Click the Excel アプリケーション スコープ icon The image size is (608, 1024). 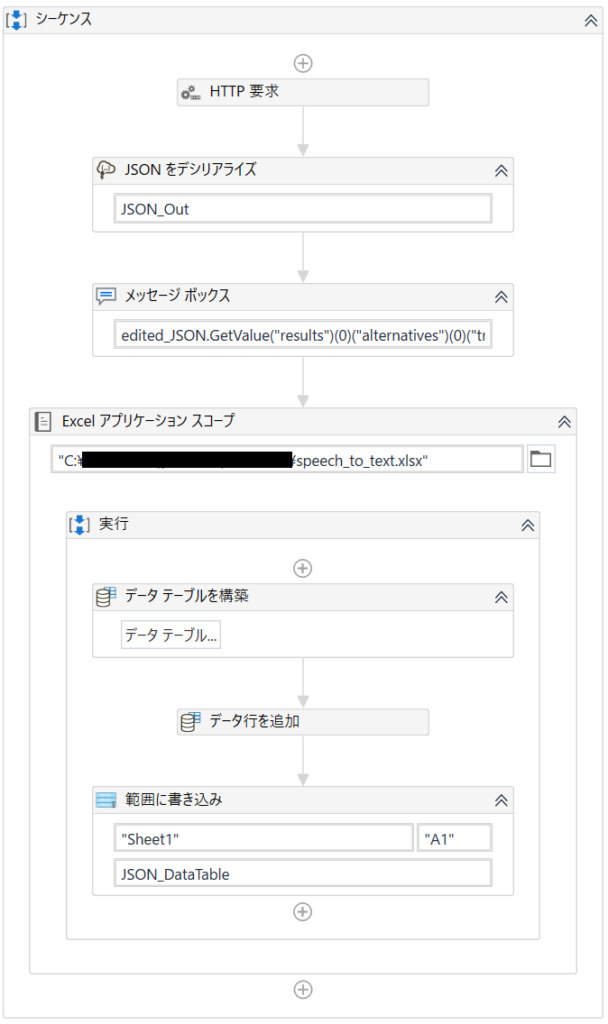43,421
